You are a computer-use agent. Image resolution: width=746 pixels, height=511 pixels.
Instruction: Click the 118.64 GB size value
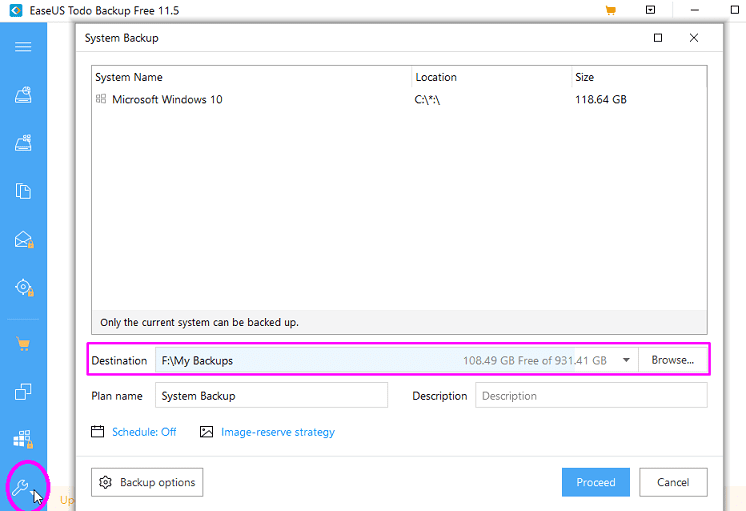pyautogui.click(x=600, y=99)
